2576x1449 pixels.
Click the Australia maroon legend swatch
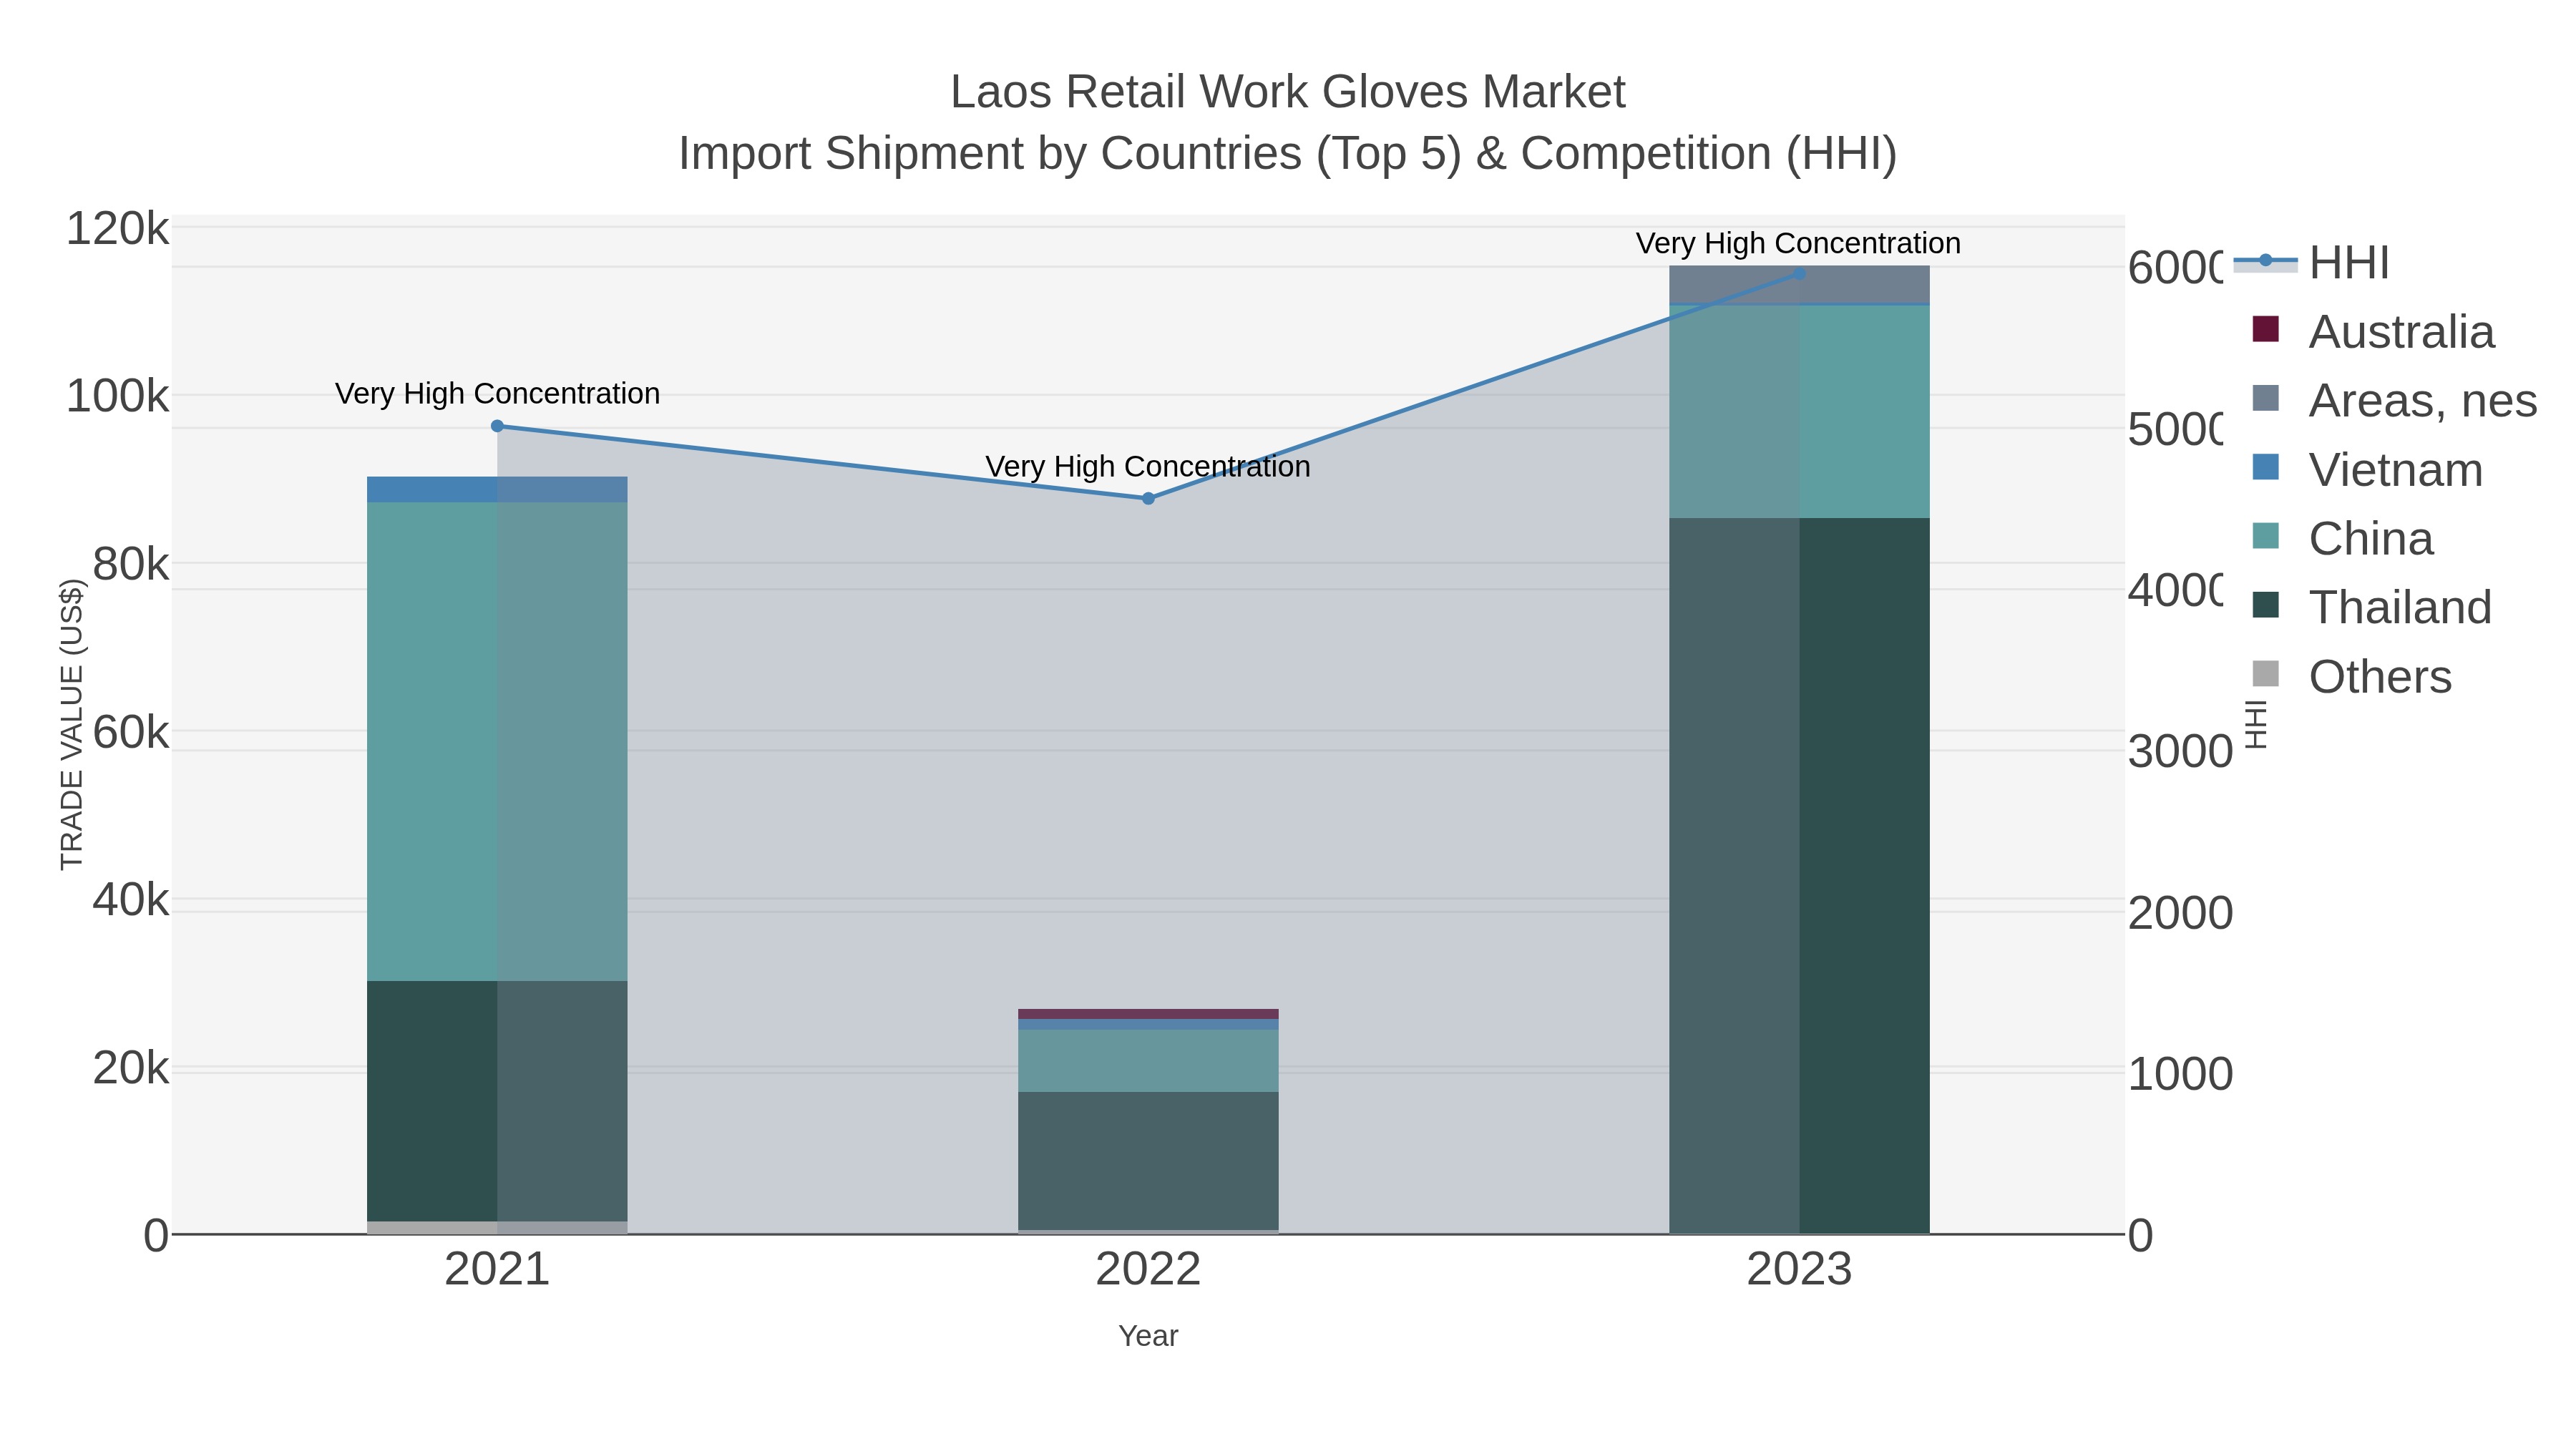2265,329
